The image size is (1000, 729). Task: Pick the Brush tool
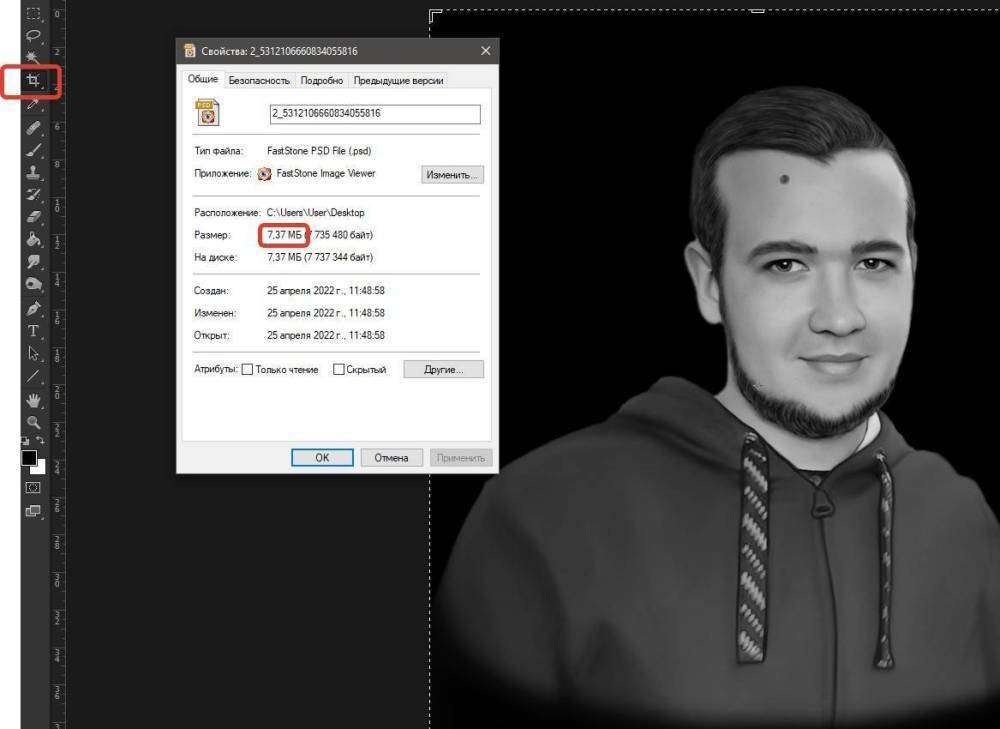click(33, 150)
